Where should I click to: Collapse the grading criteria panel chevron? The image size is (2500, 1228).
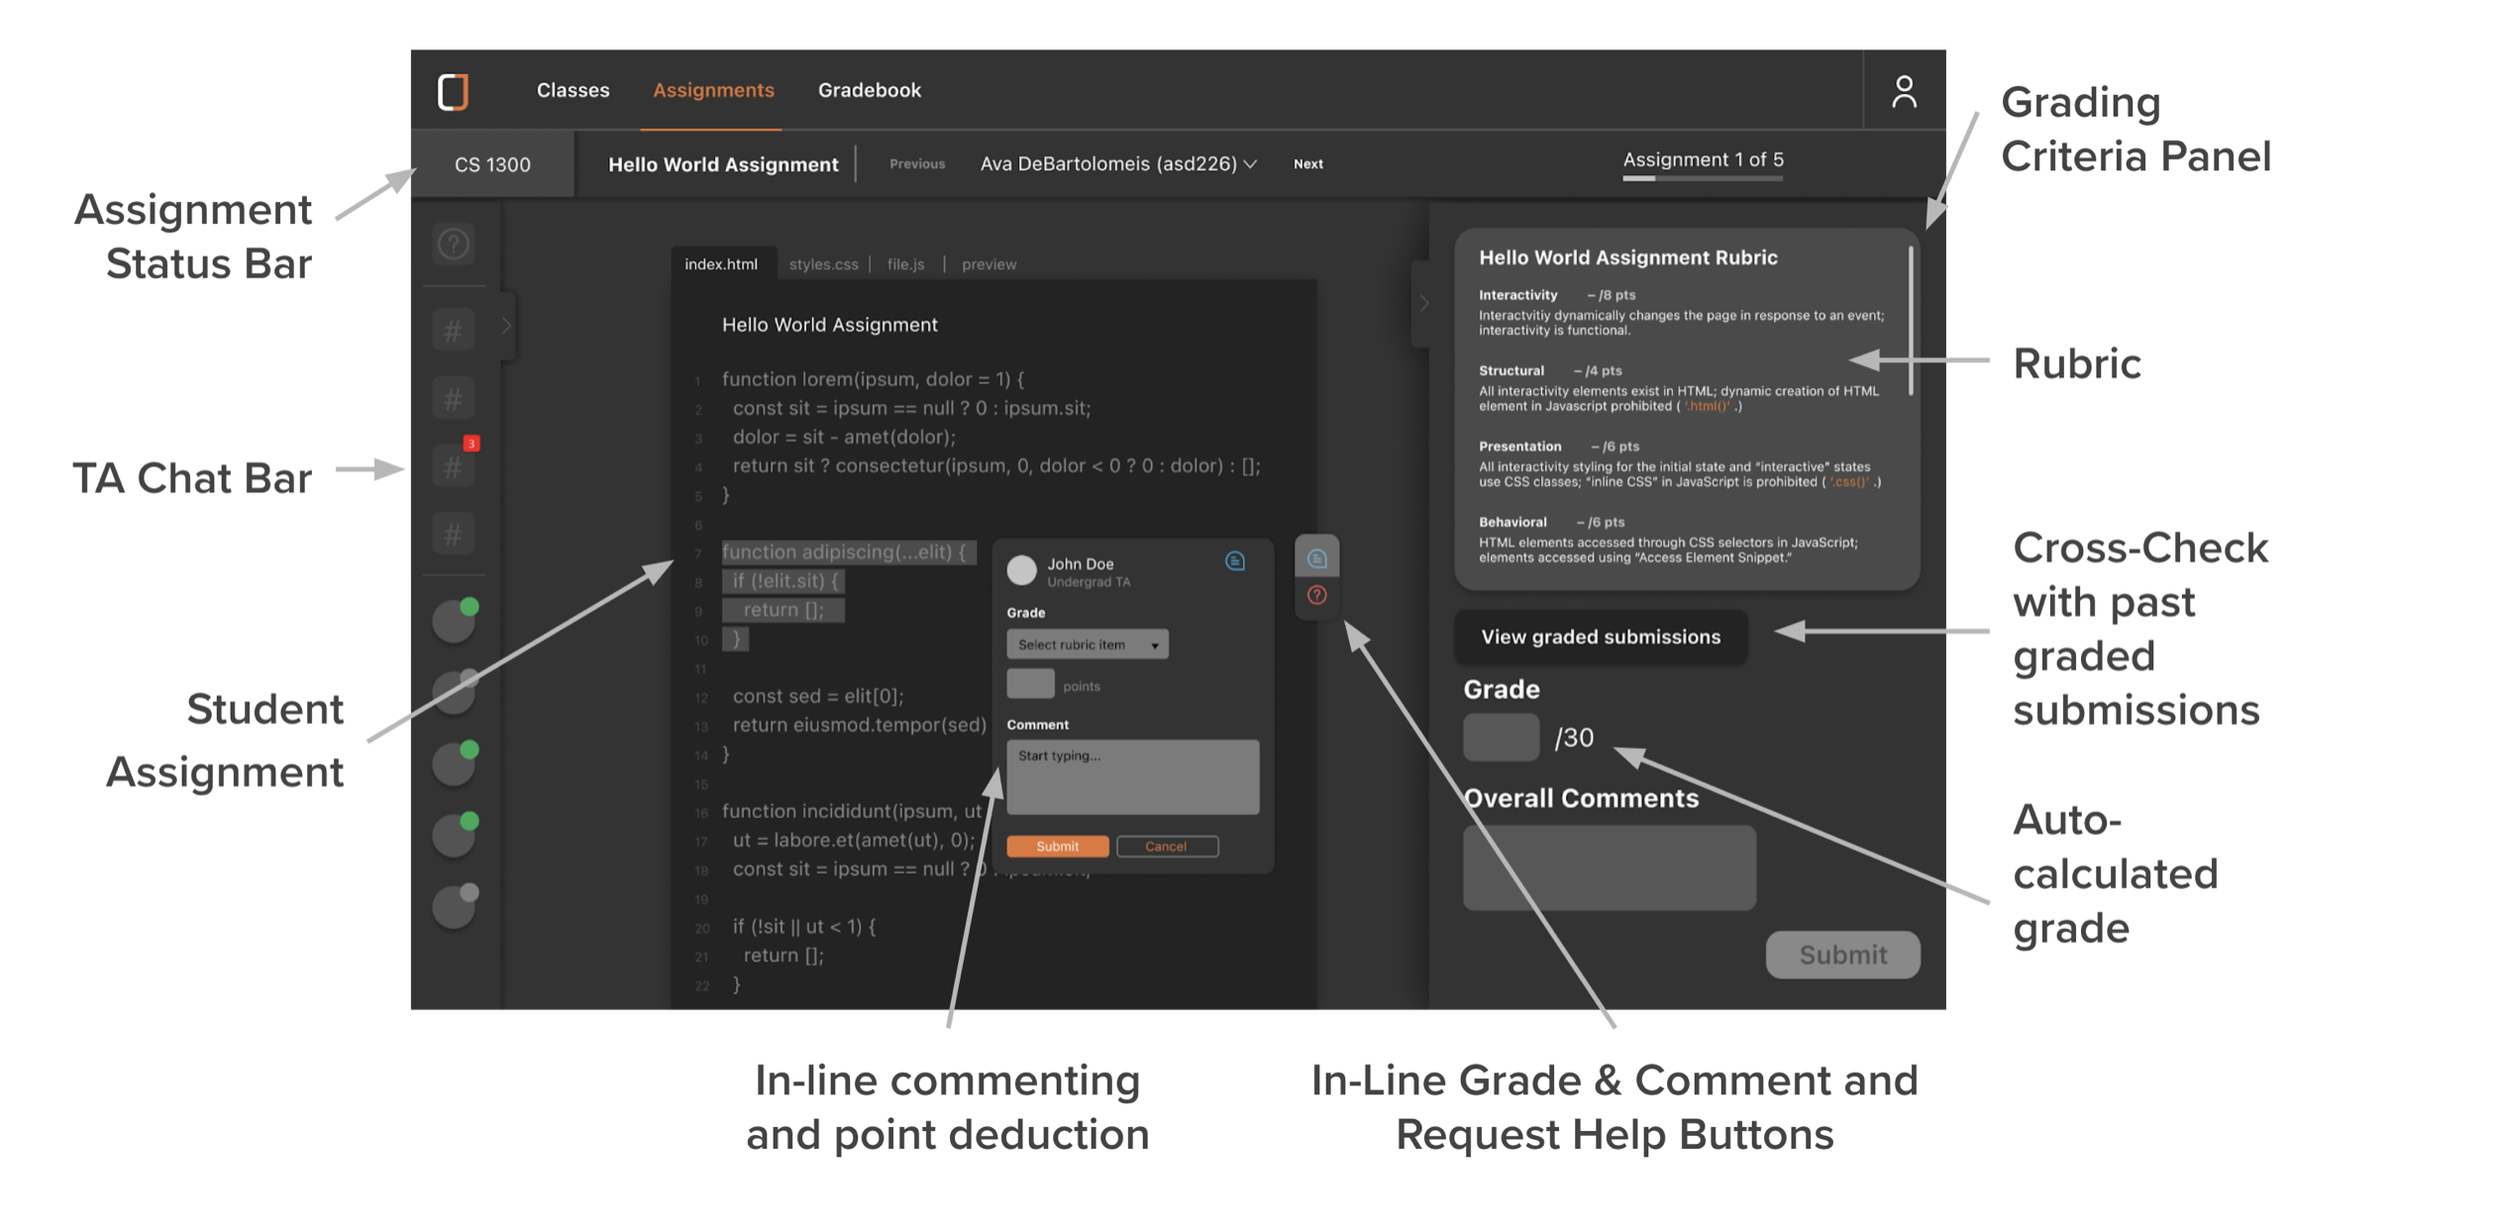[1423, 303]
